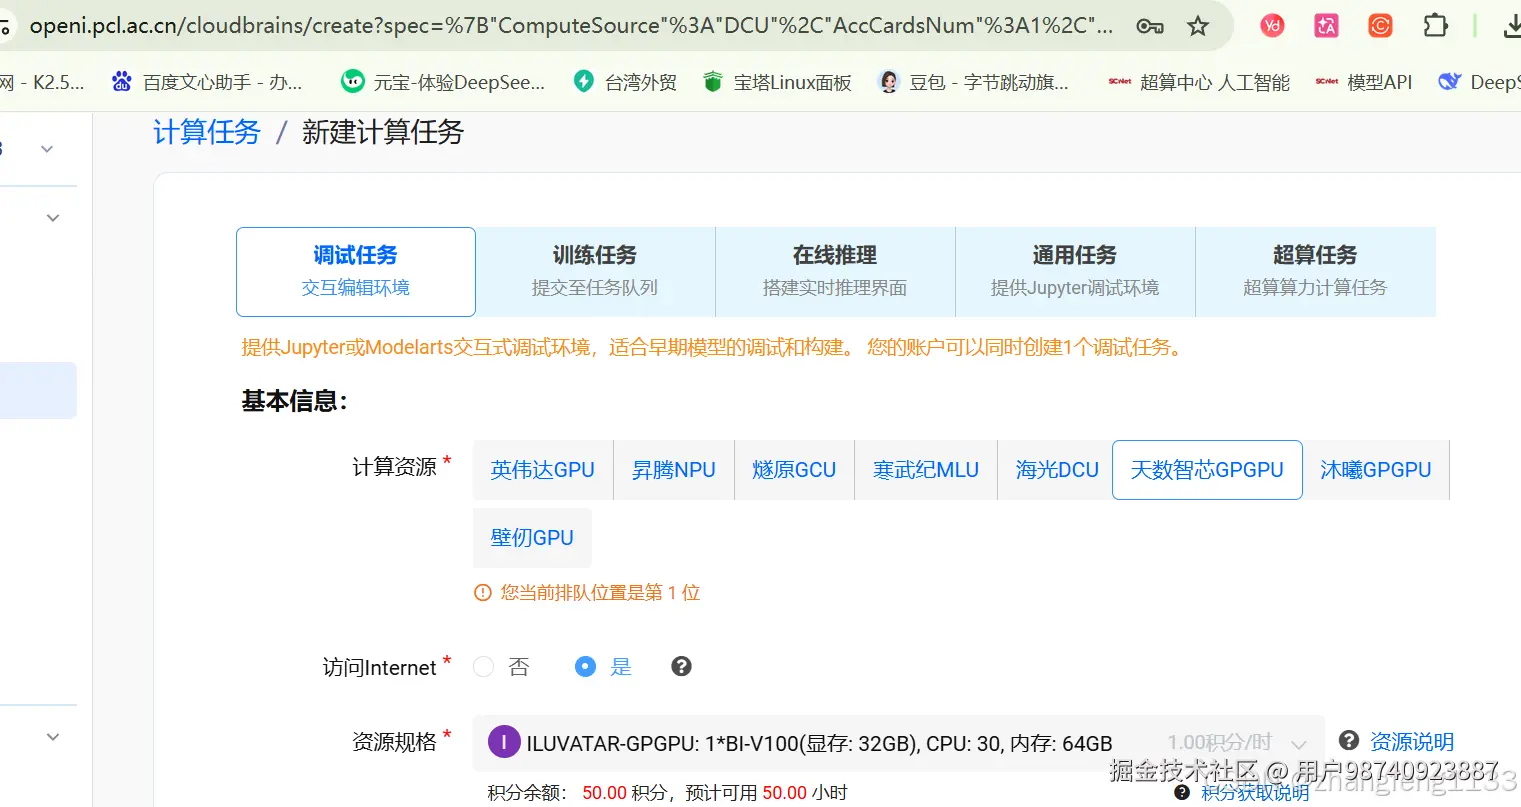Image resolution: width=1521 pixels, height=807 pixels.
Task: Select 是 for Internet access
Action: click(x=586, y=667)
